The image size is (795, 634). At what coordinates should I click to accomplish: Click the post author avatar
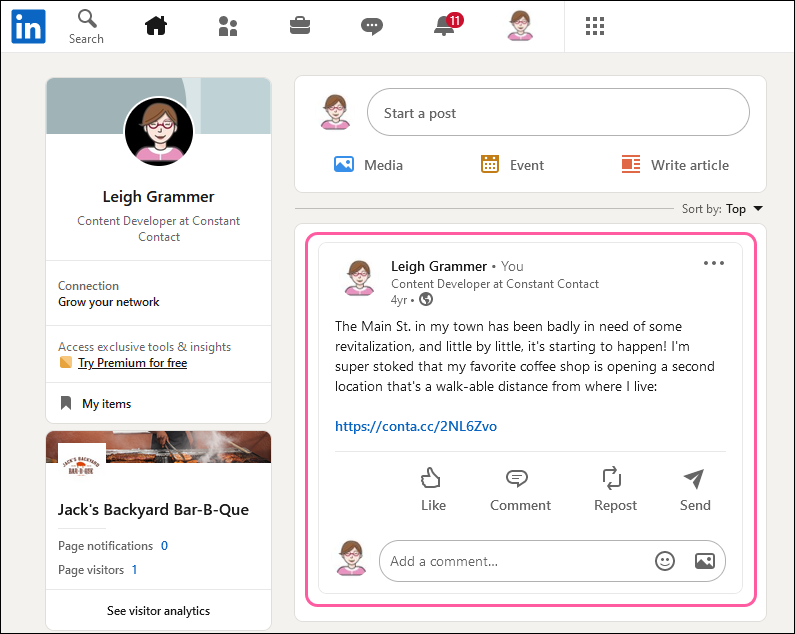tap(359, 278)
